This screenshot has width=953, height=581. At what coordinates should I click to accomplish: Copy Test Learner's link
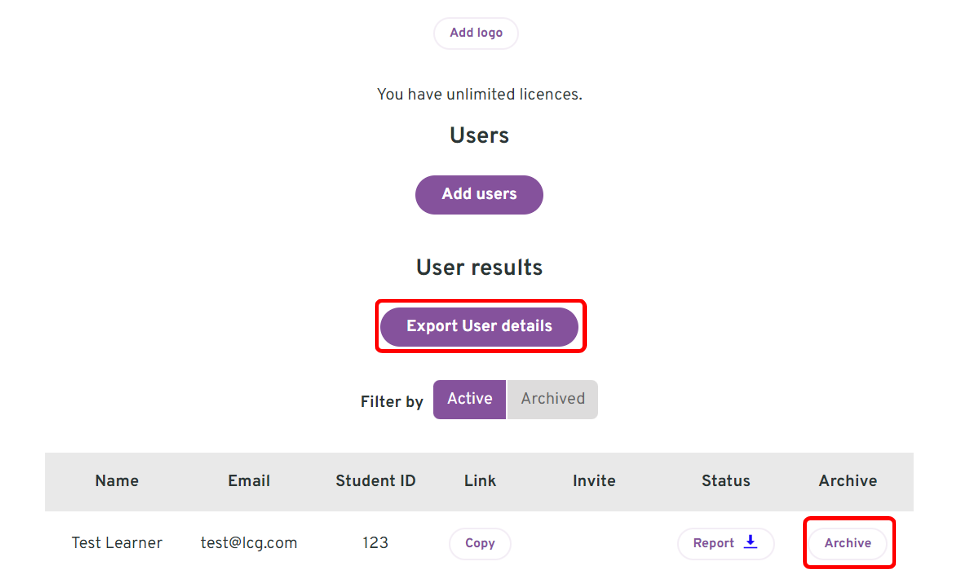[x=480, y=543]
